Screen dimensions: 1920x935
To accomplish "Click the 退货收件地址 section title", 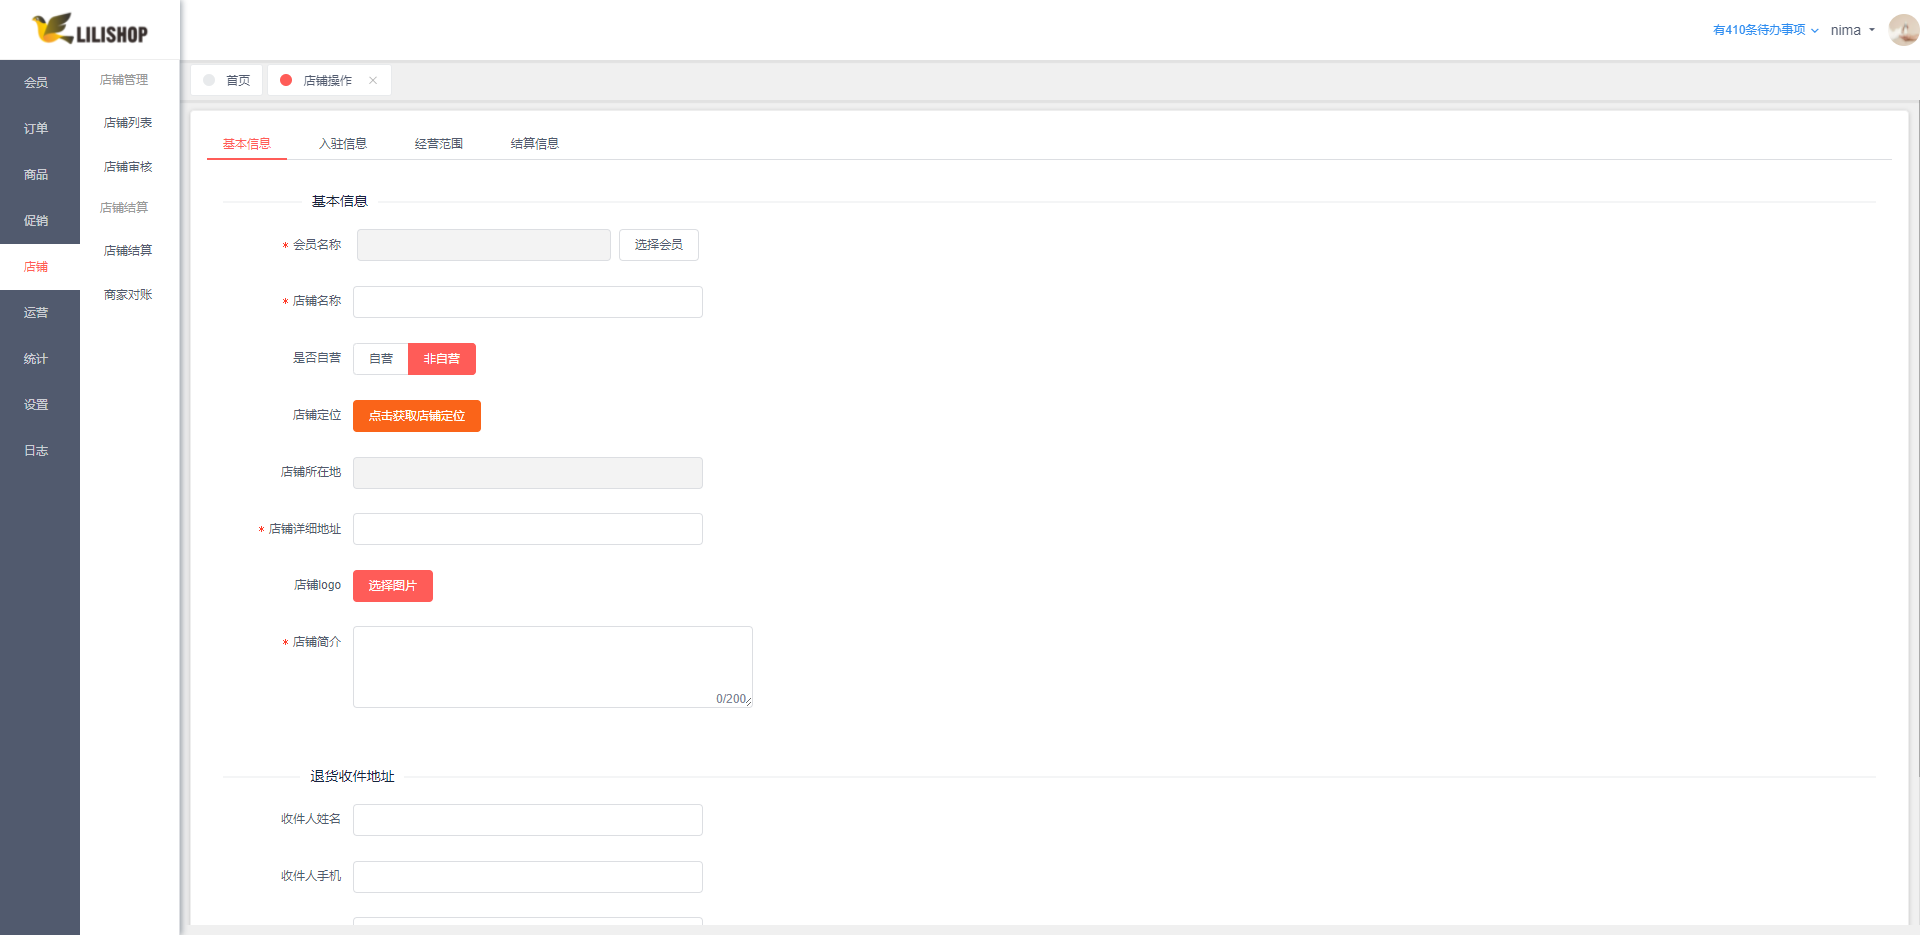I will [352, 777].
